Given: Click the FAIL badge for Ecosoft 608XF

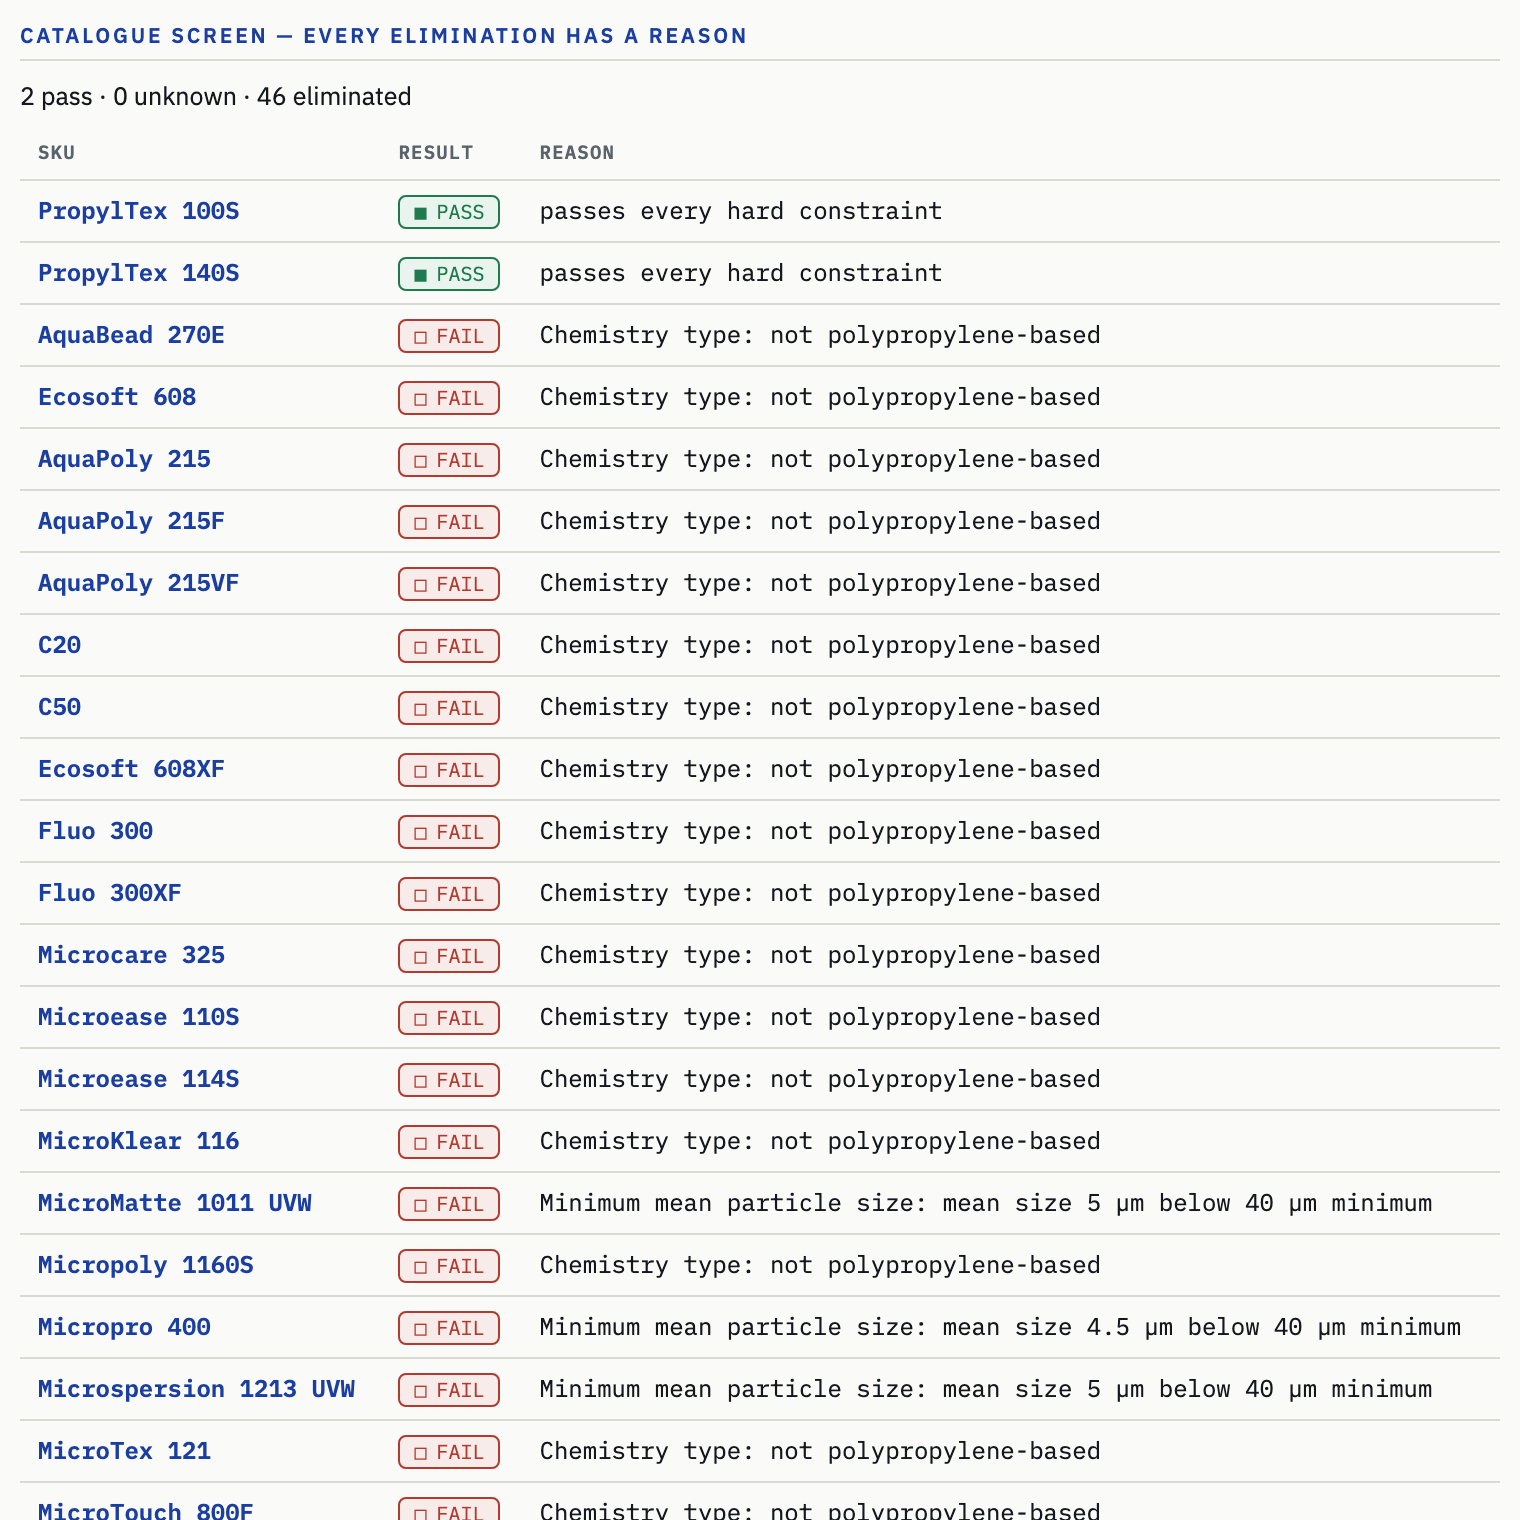Looking at the screenshot, I should (x=449, y=770).
